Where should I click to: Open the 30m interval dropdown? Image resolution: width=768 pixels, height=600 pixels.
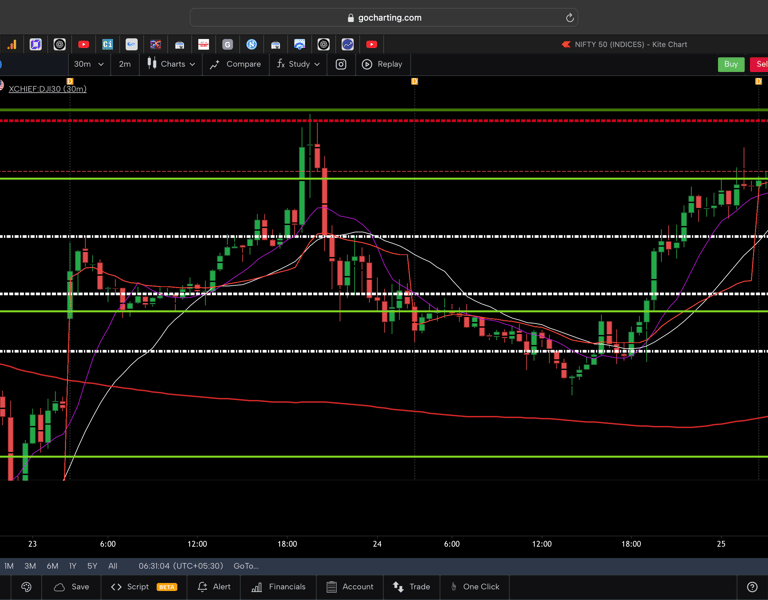pyautogui.click(x=89, y=64)
